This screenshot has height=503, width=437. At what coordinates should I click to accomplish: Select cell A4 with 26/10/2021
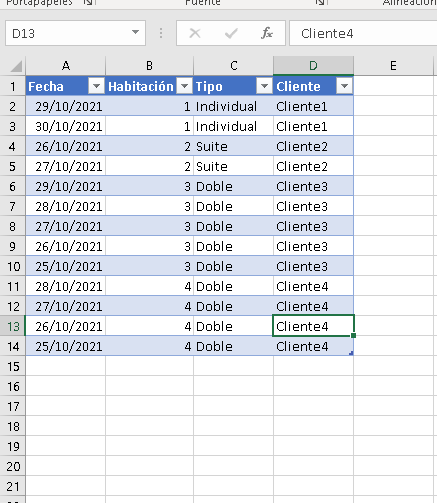66,146
